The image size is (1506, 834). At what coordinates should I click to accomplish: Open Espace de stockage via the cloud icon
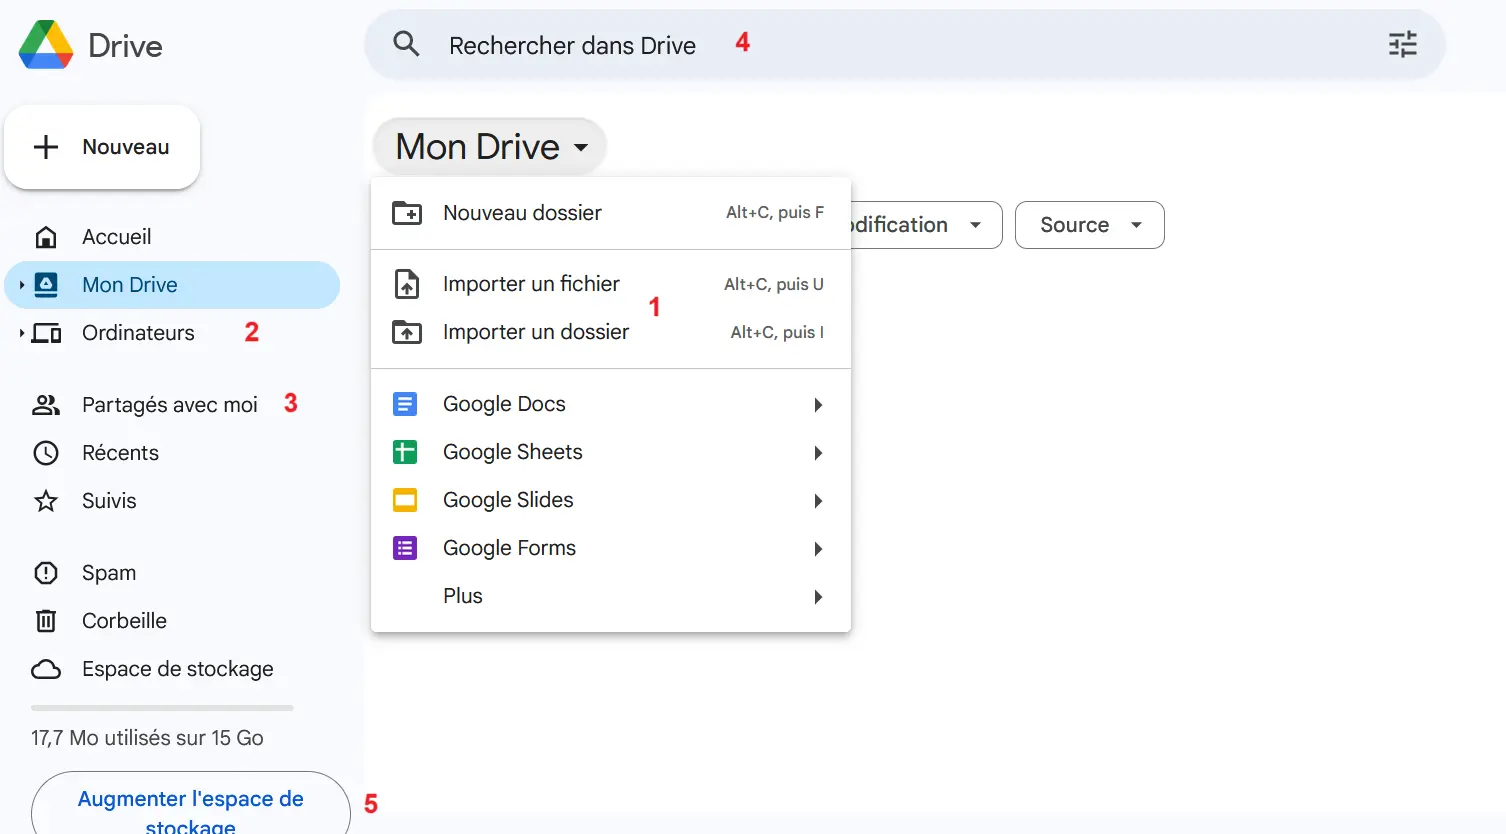pyautogui.click(x=46, y=668)
